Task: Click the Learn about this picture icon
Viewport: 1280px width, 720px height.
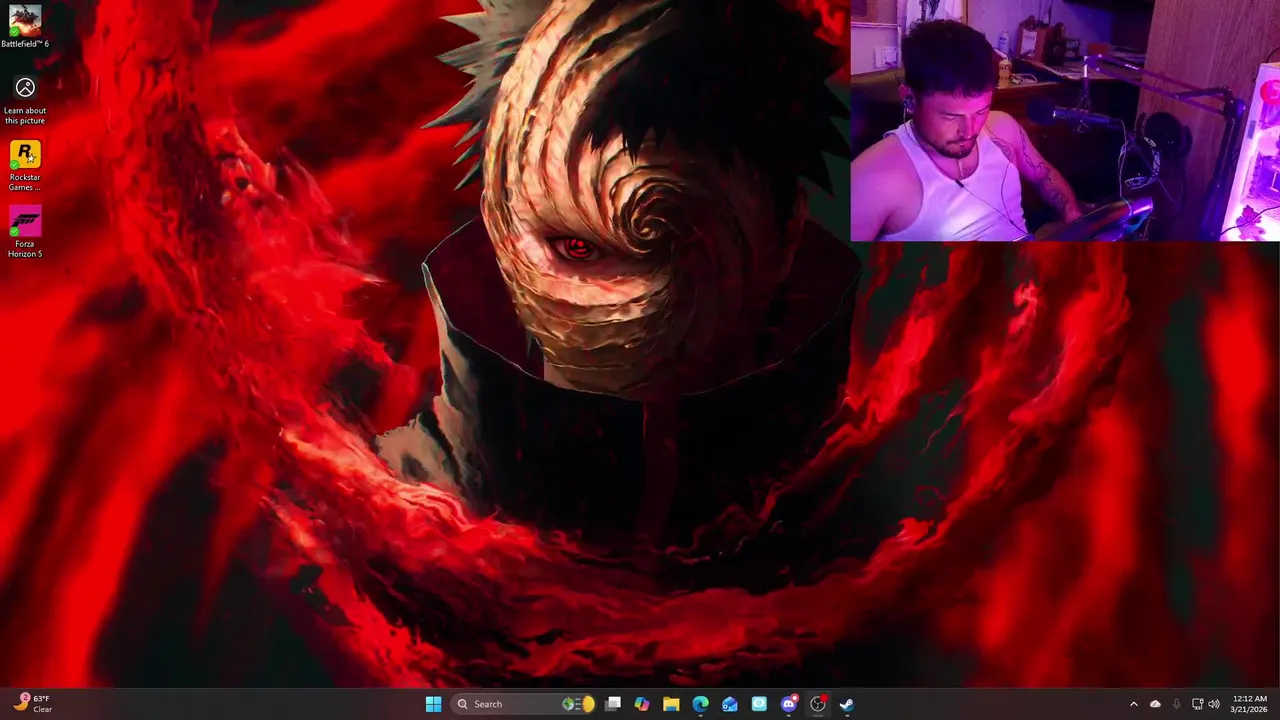Action: click(x=25, y=100)
